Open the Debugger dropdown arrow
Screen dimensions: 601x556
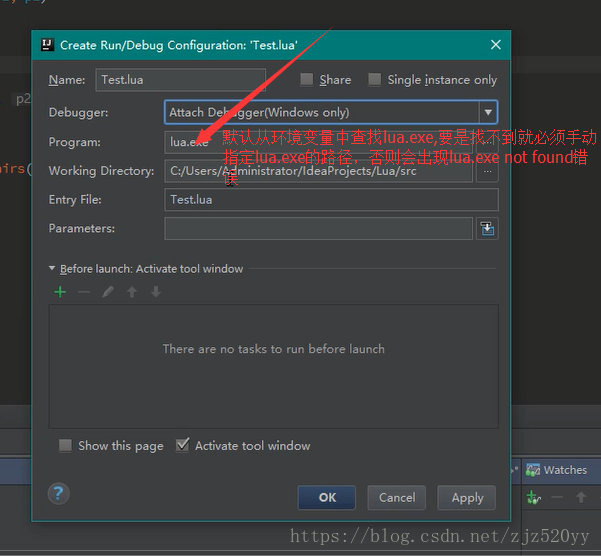click(488, 112)
